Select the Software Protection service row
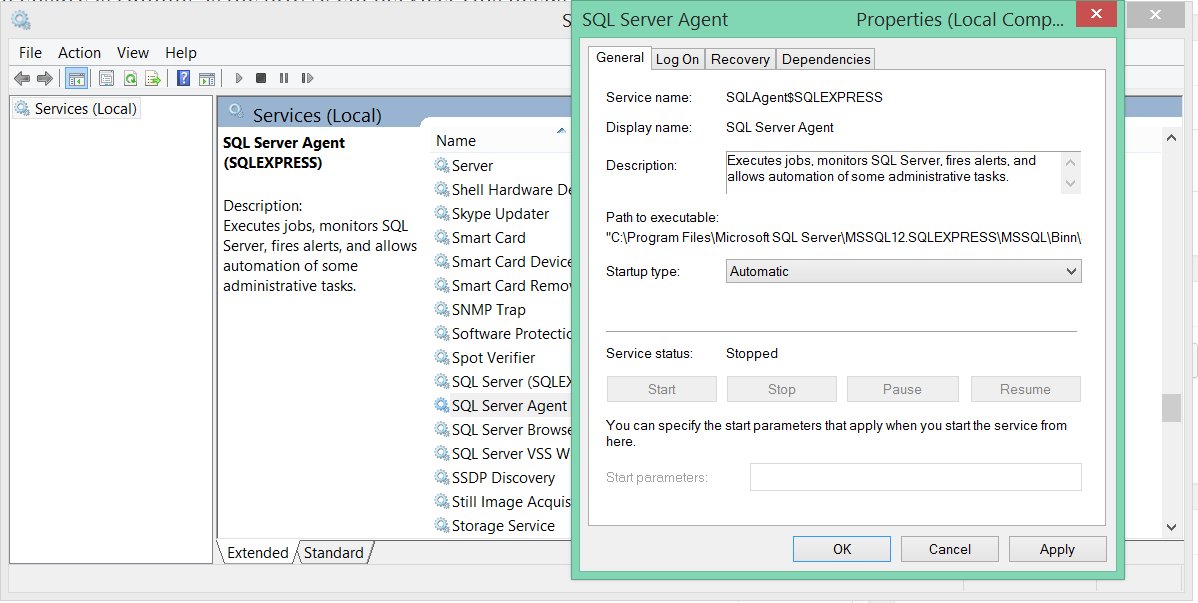Viewport: 1198px width, 603px height. (502, 333)
